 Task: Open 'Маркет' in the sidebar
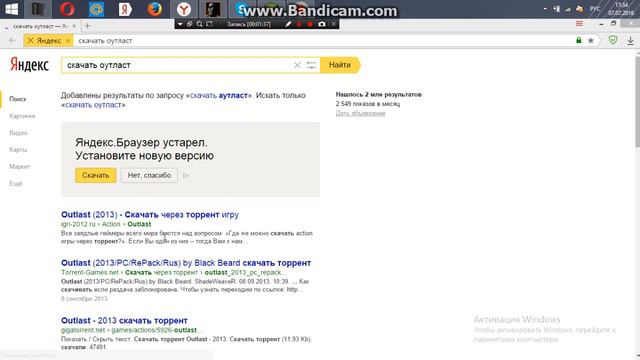[x=20, y=166]
